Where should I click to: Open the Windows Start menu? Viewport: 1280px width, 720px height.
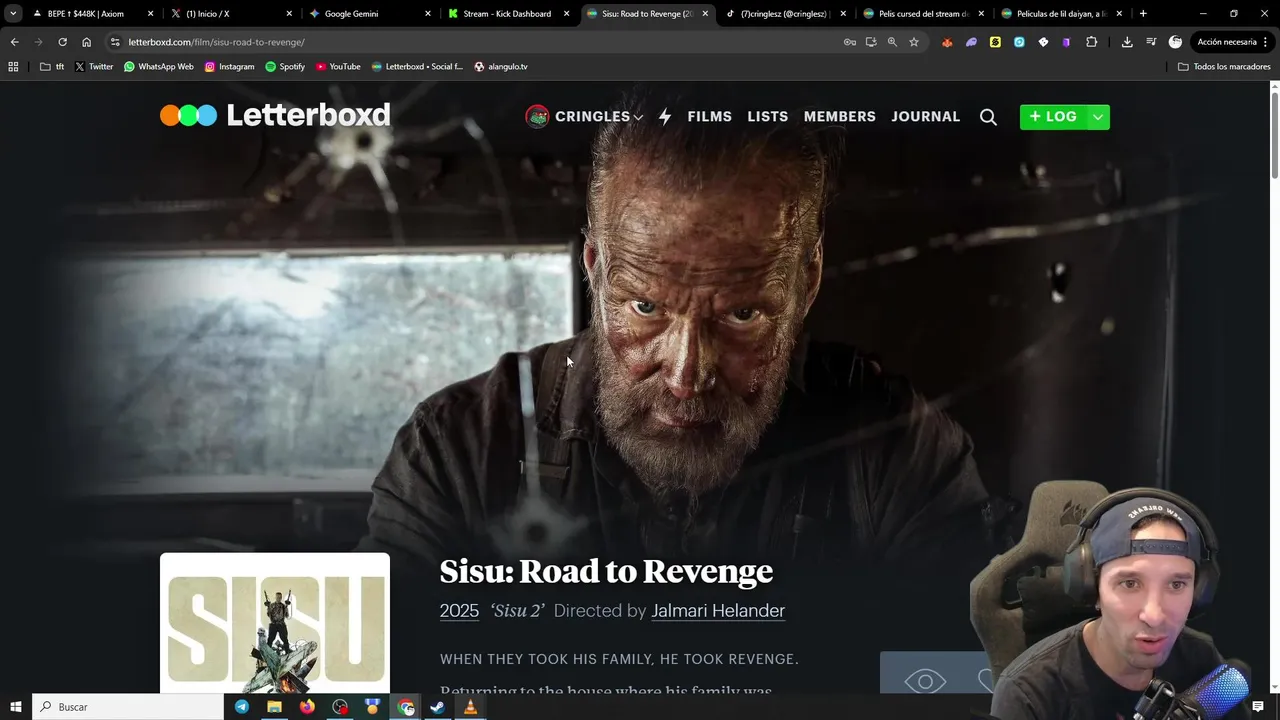[15, 707]
